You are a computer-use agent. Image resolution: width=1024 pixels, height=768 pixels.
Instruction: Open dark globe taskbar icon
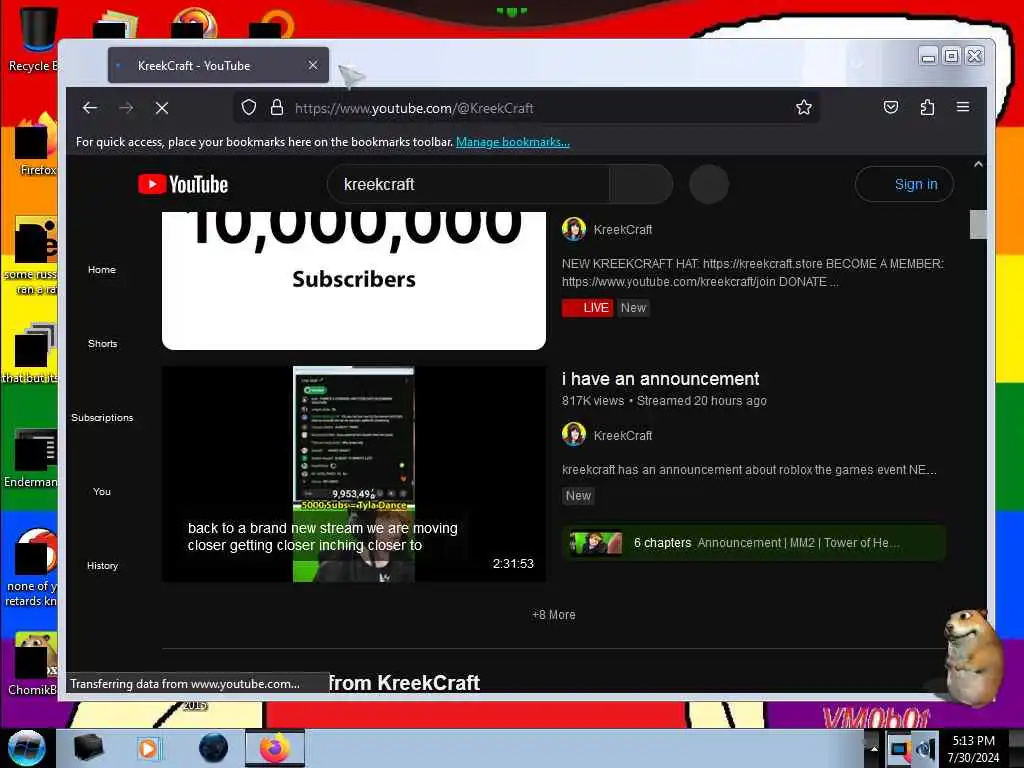tap(214, 748)
